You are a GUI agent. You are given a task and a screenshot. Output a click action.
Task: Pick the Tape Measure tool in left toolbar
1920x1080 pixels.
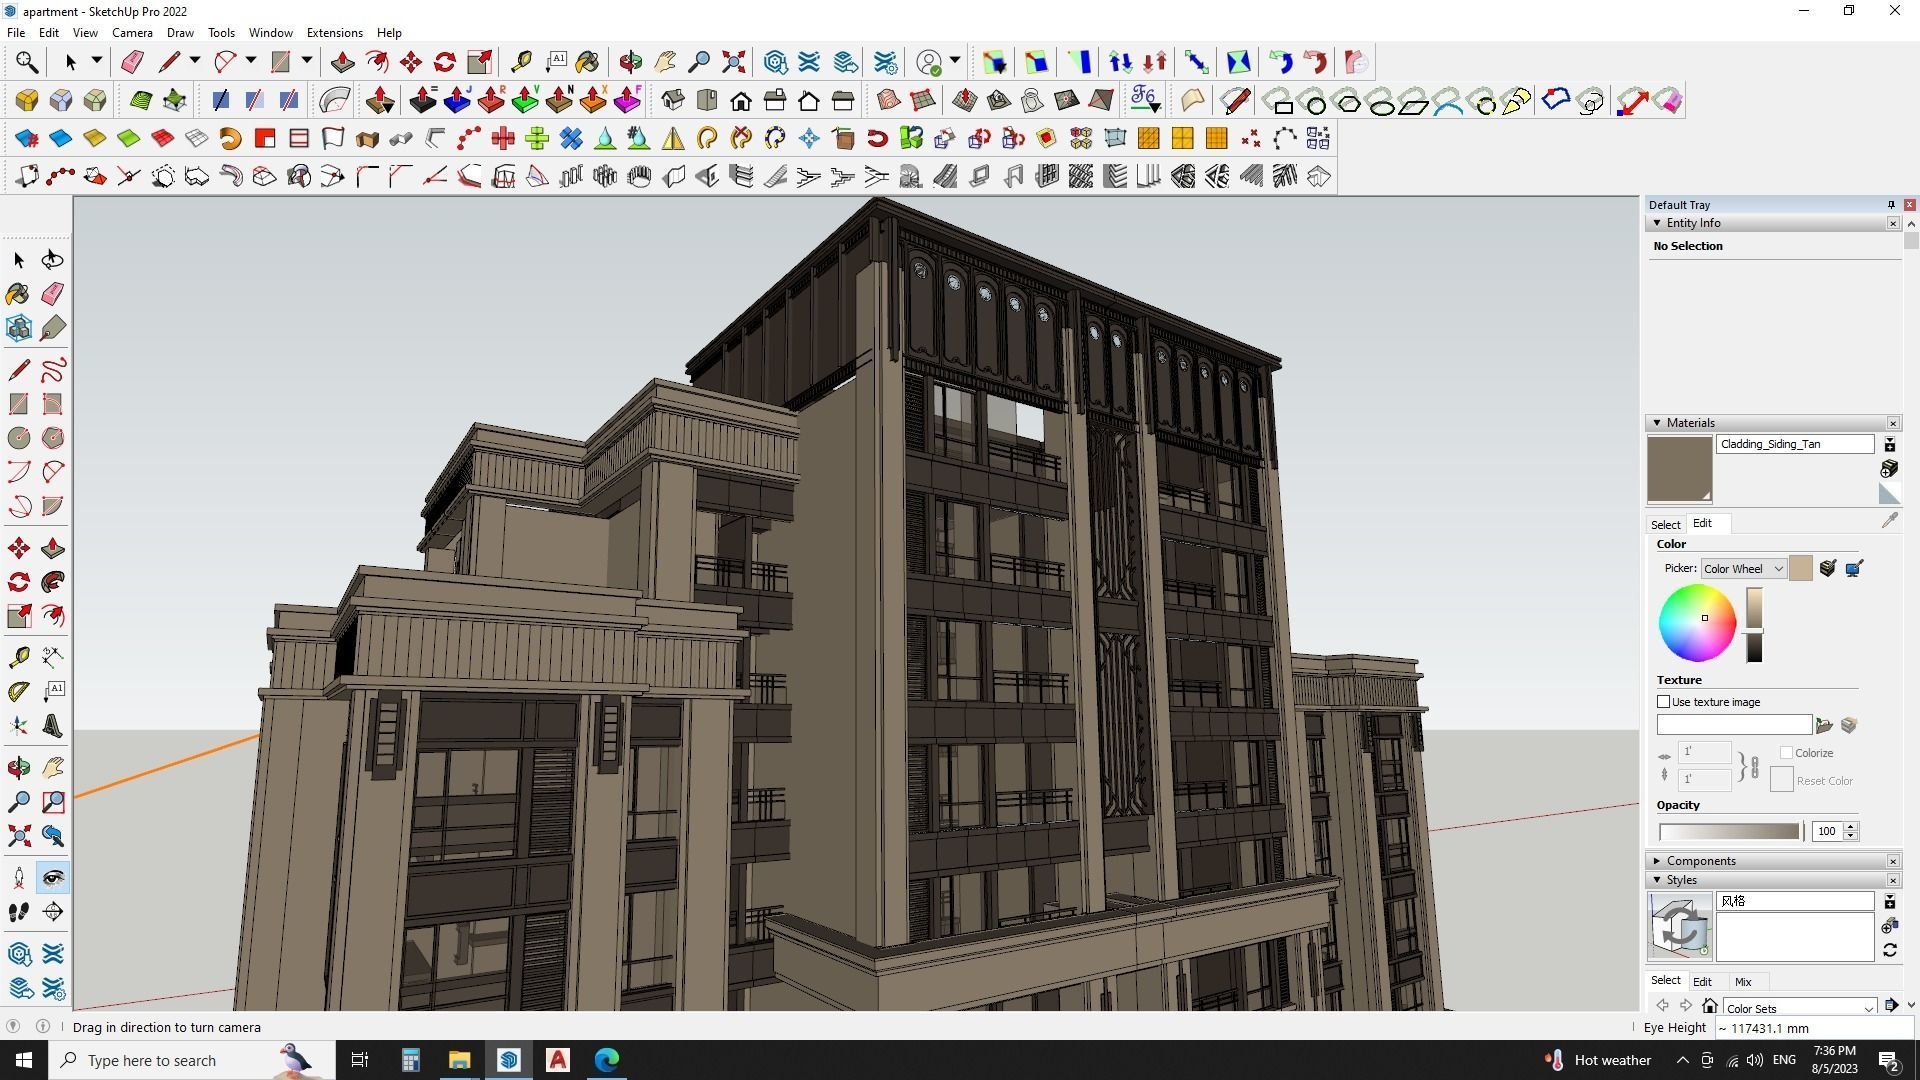[18, 657]
